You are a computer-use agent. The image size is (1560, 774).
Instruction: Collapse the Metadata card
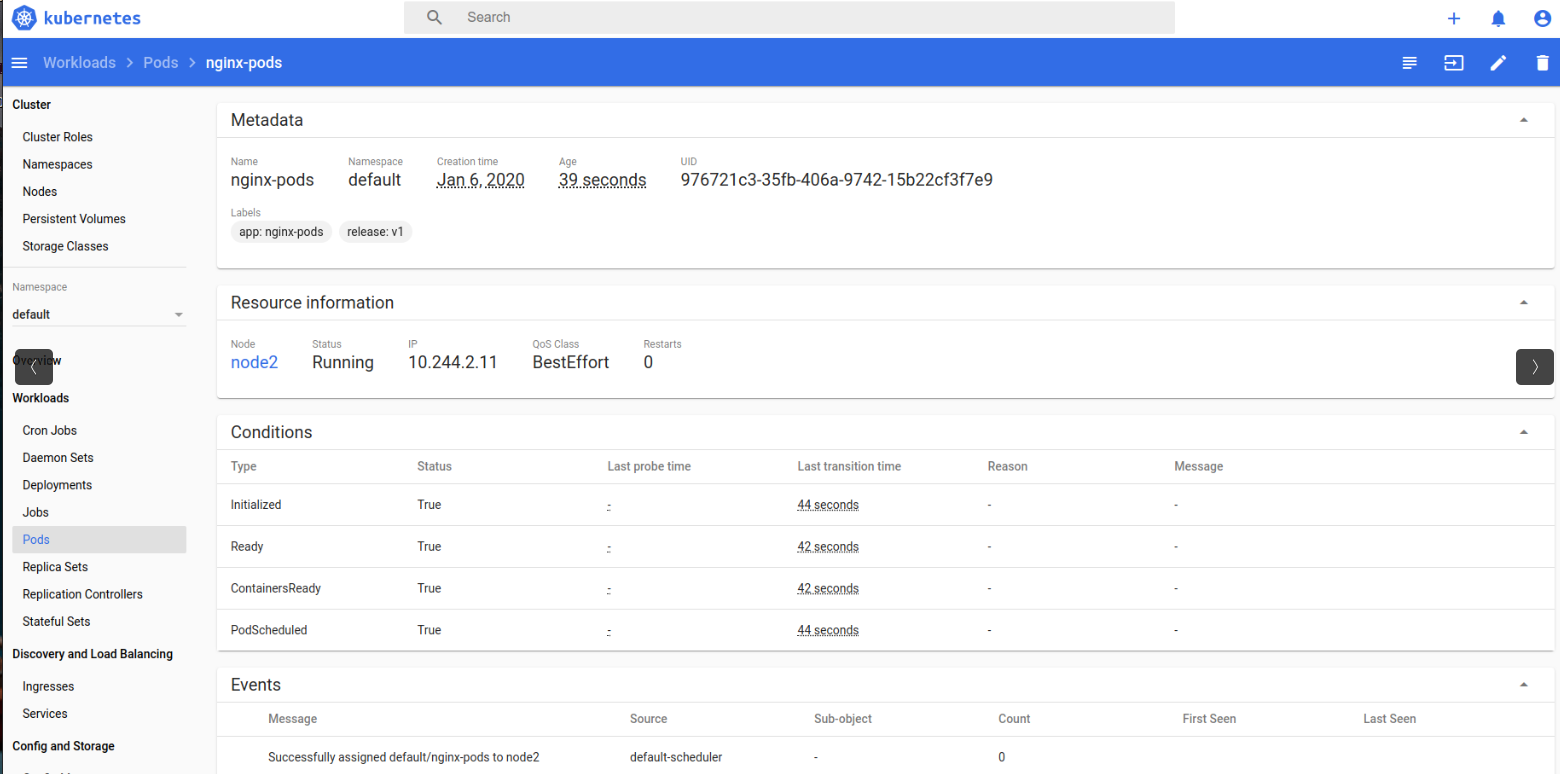click(1524, 120)
